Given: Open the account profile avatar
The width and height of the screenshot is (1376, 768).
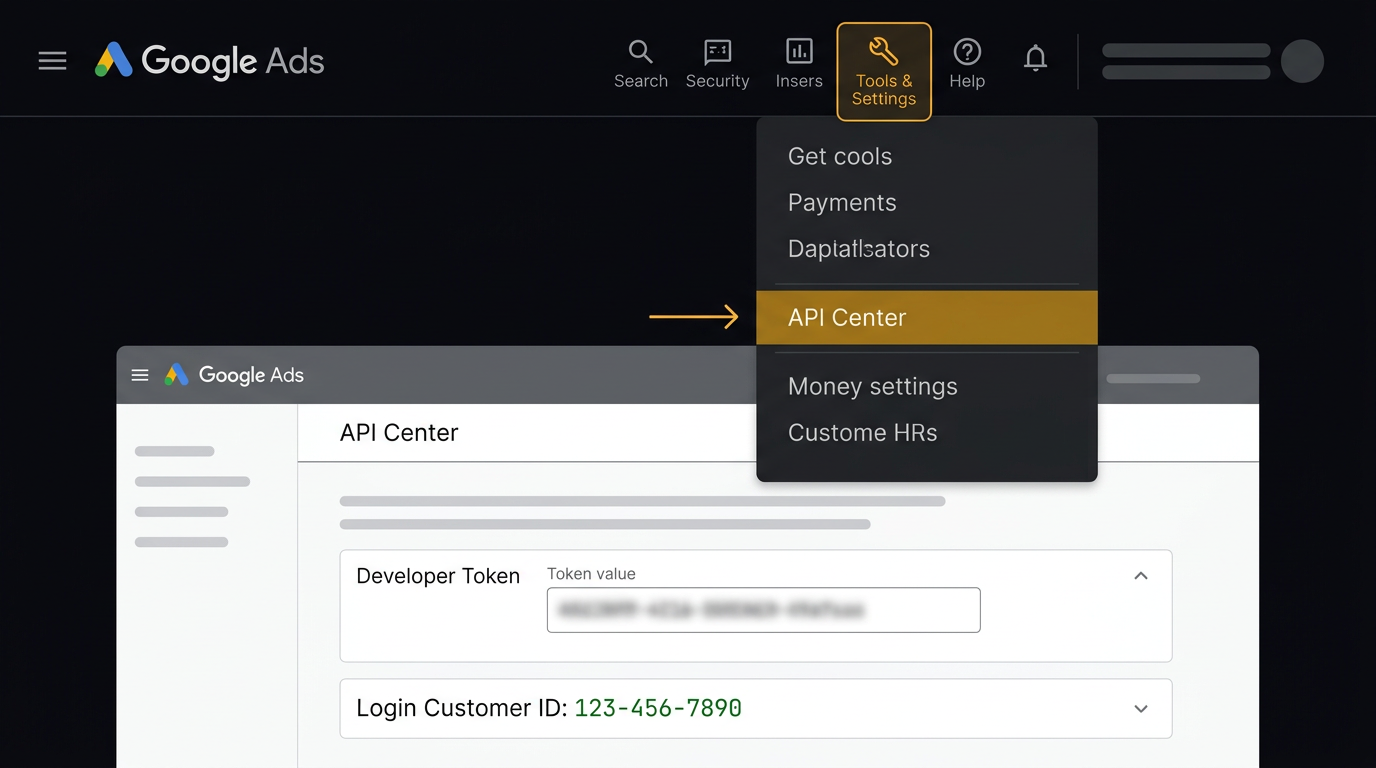Looking at the screenshot, I should pos(1303,60).
